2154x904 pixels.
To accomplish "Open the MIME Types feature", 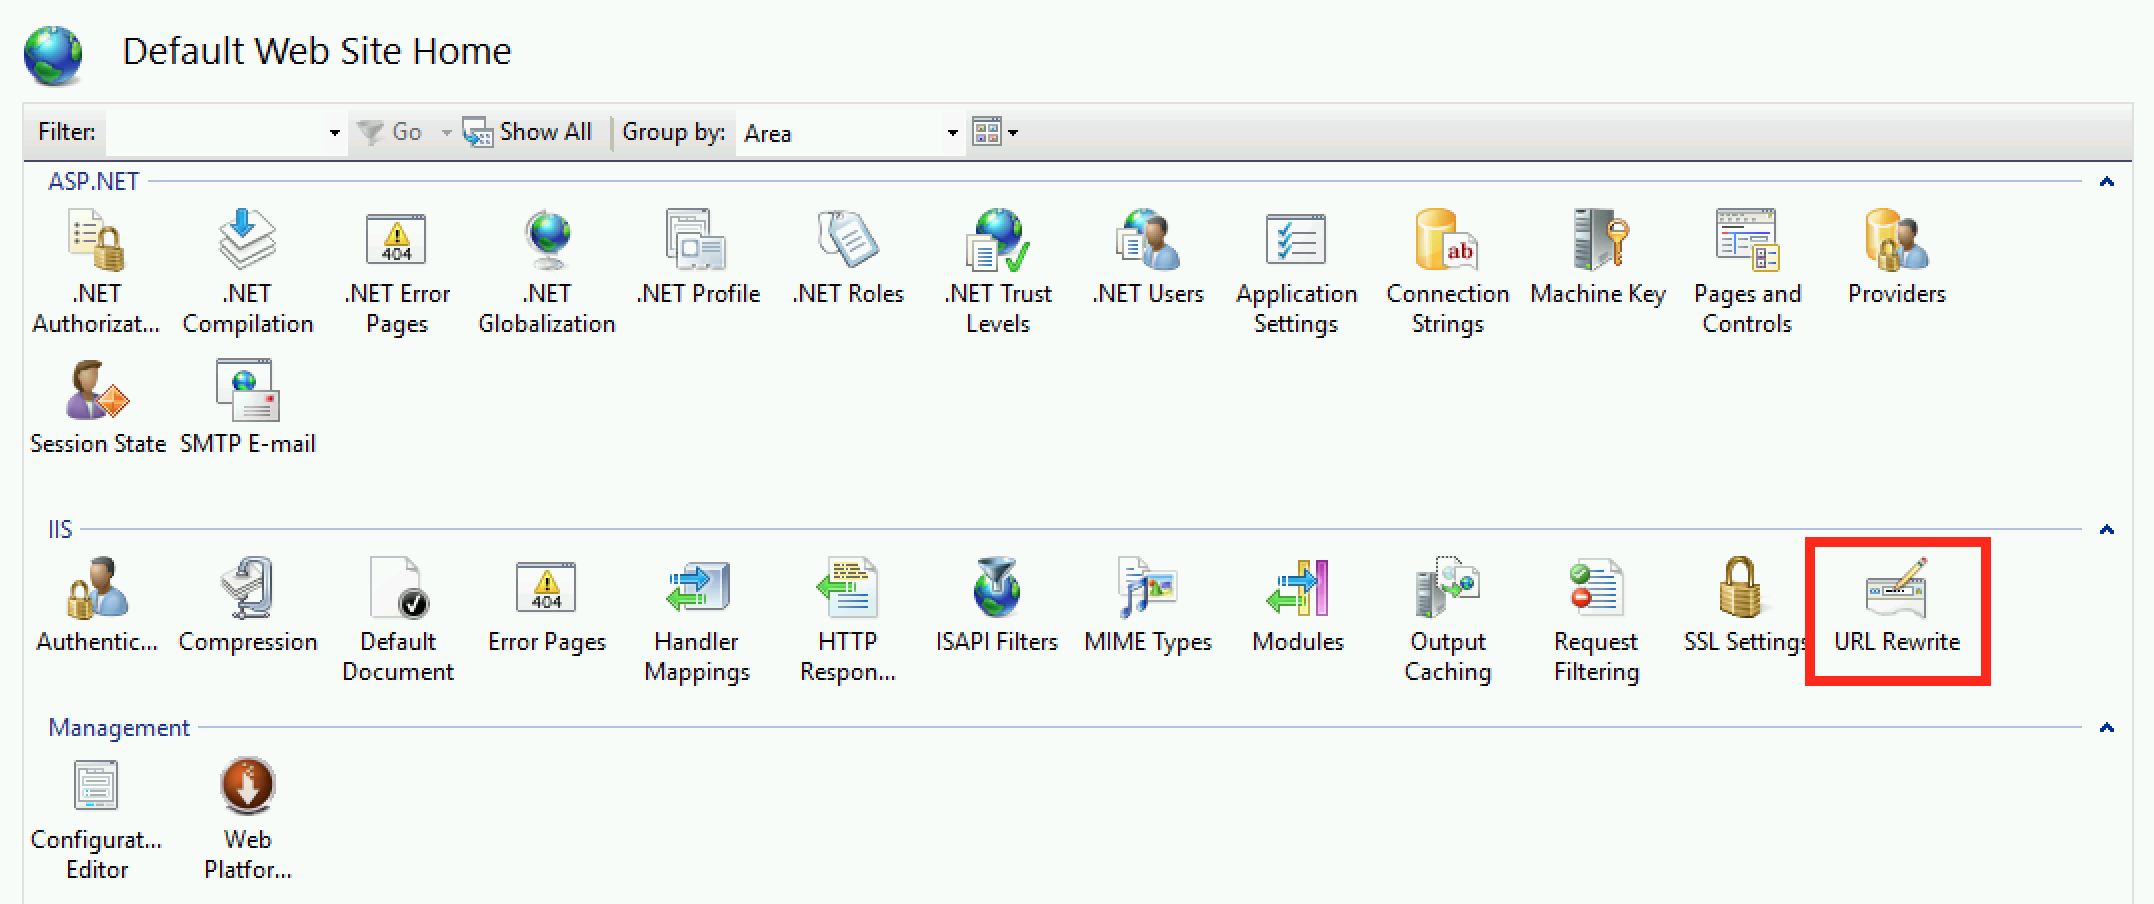I will tap(1148, 604).
